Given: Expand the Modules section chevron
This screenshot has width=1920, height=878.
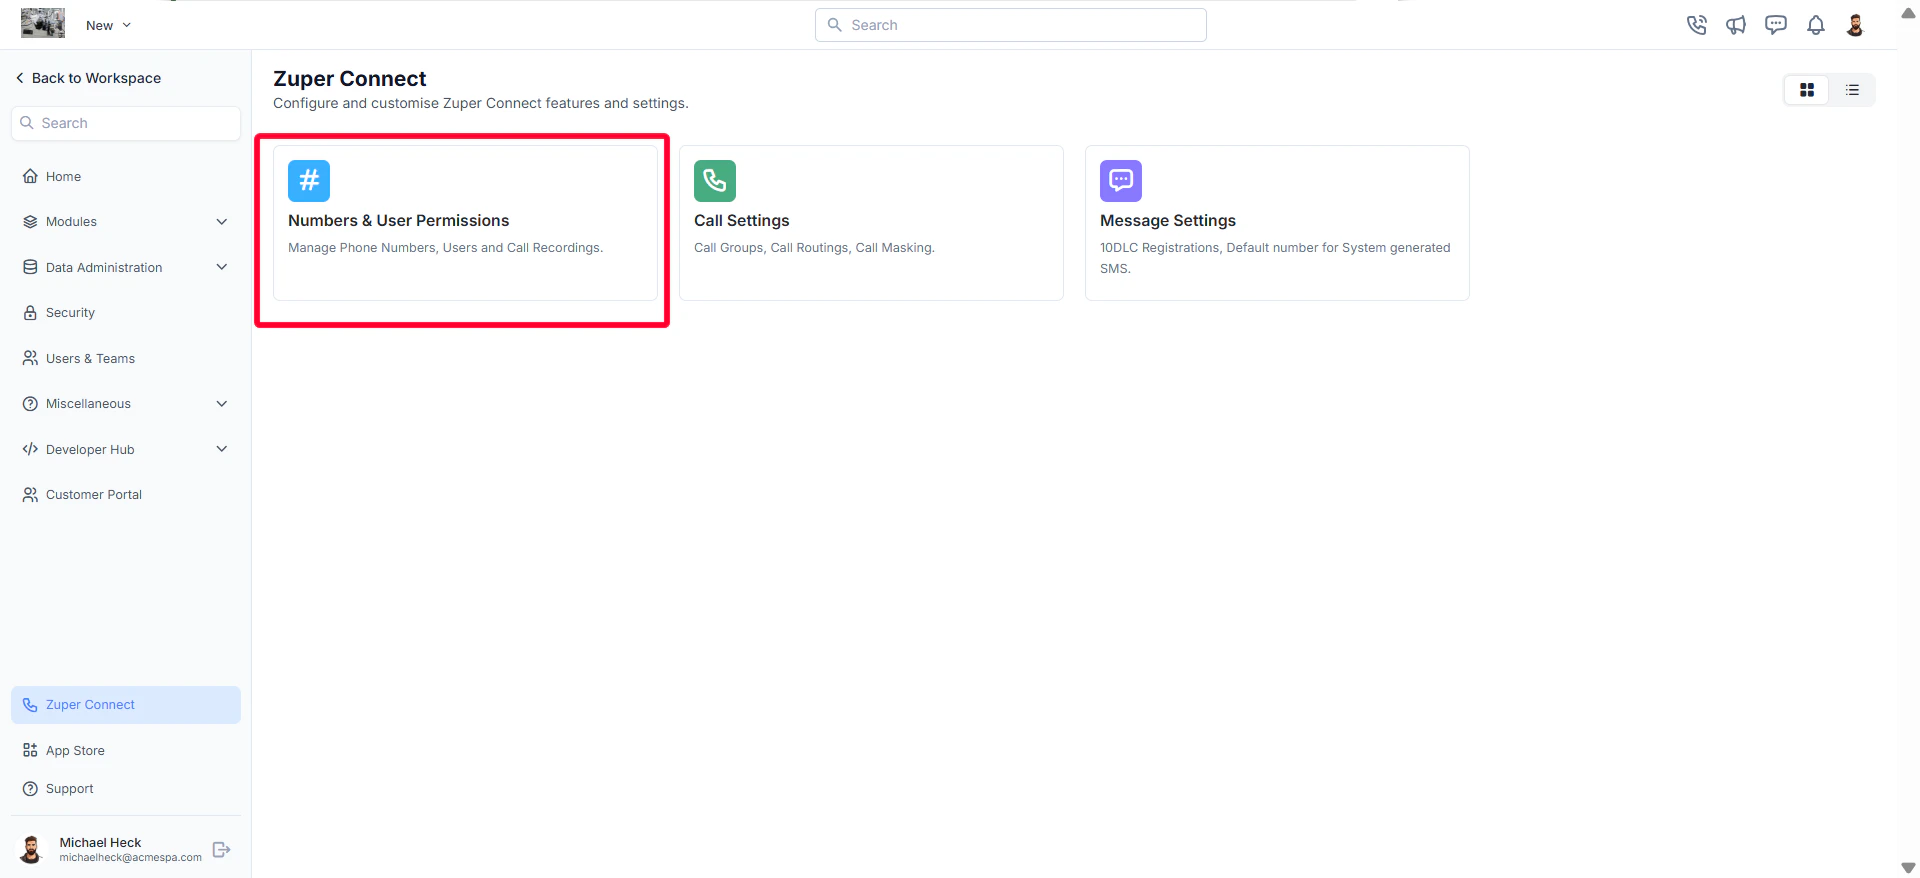Looking at the screenshot, I should tap(222, 222).
